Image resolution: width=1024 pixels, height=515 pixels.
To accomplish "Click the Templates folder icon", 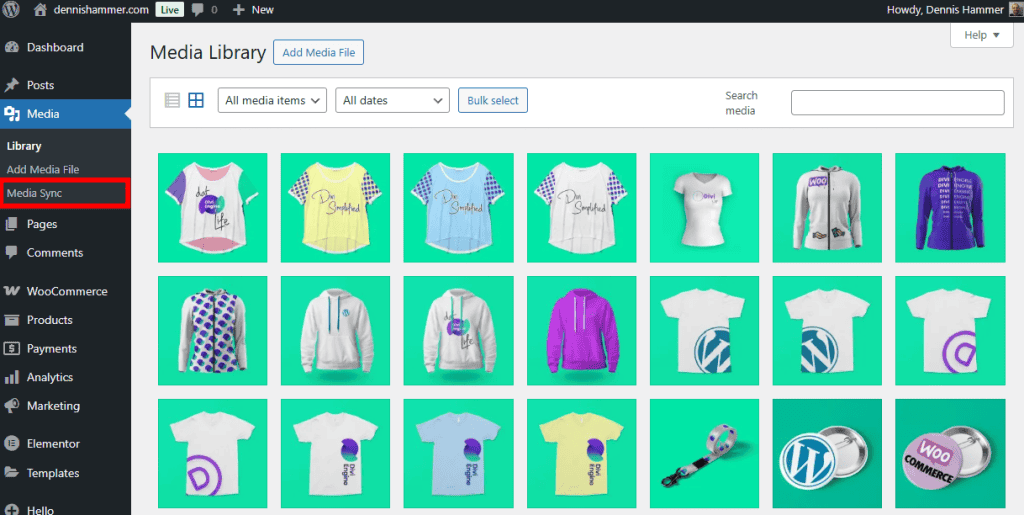I will pos(11,473).
